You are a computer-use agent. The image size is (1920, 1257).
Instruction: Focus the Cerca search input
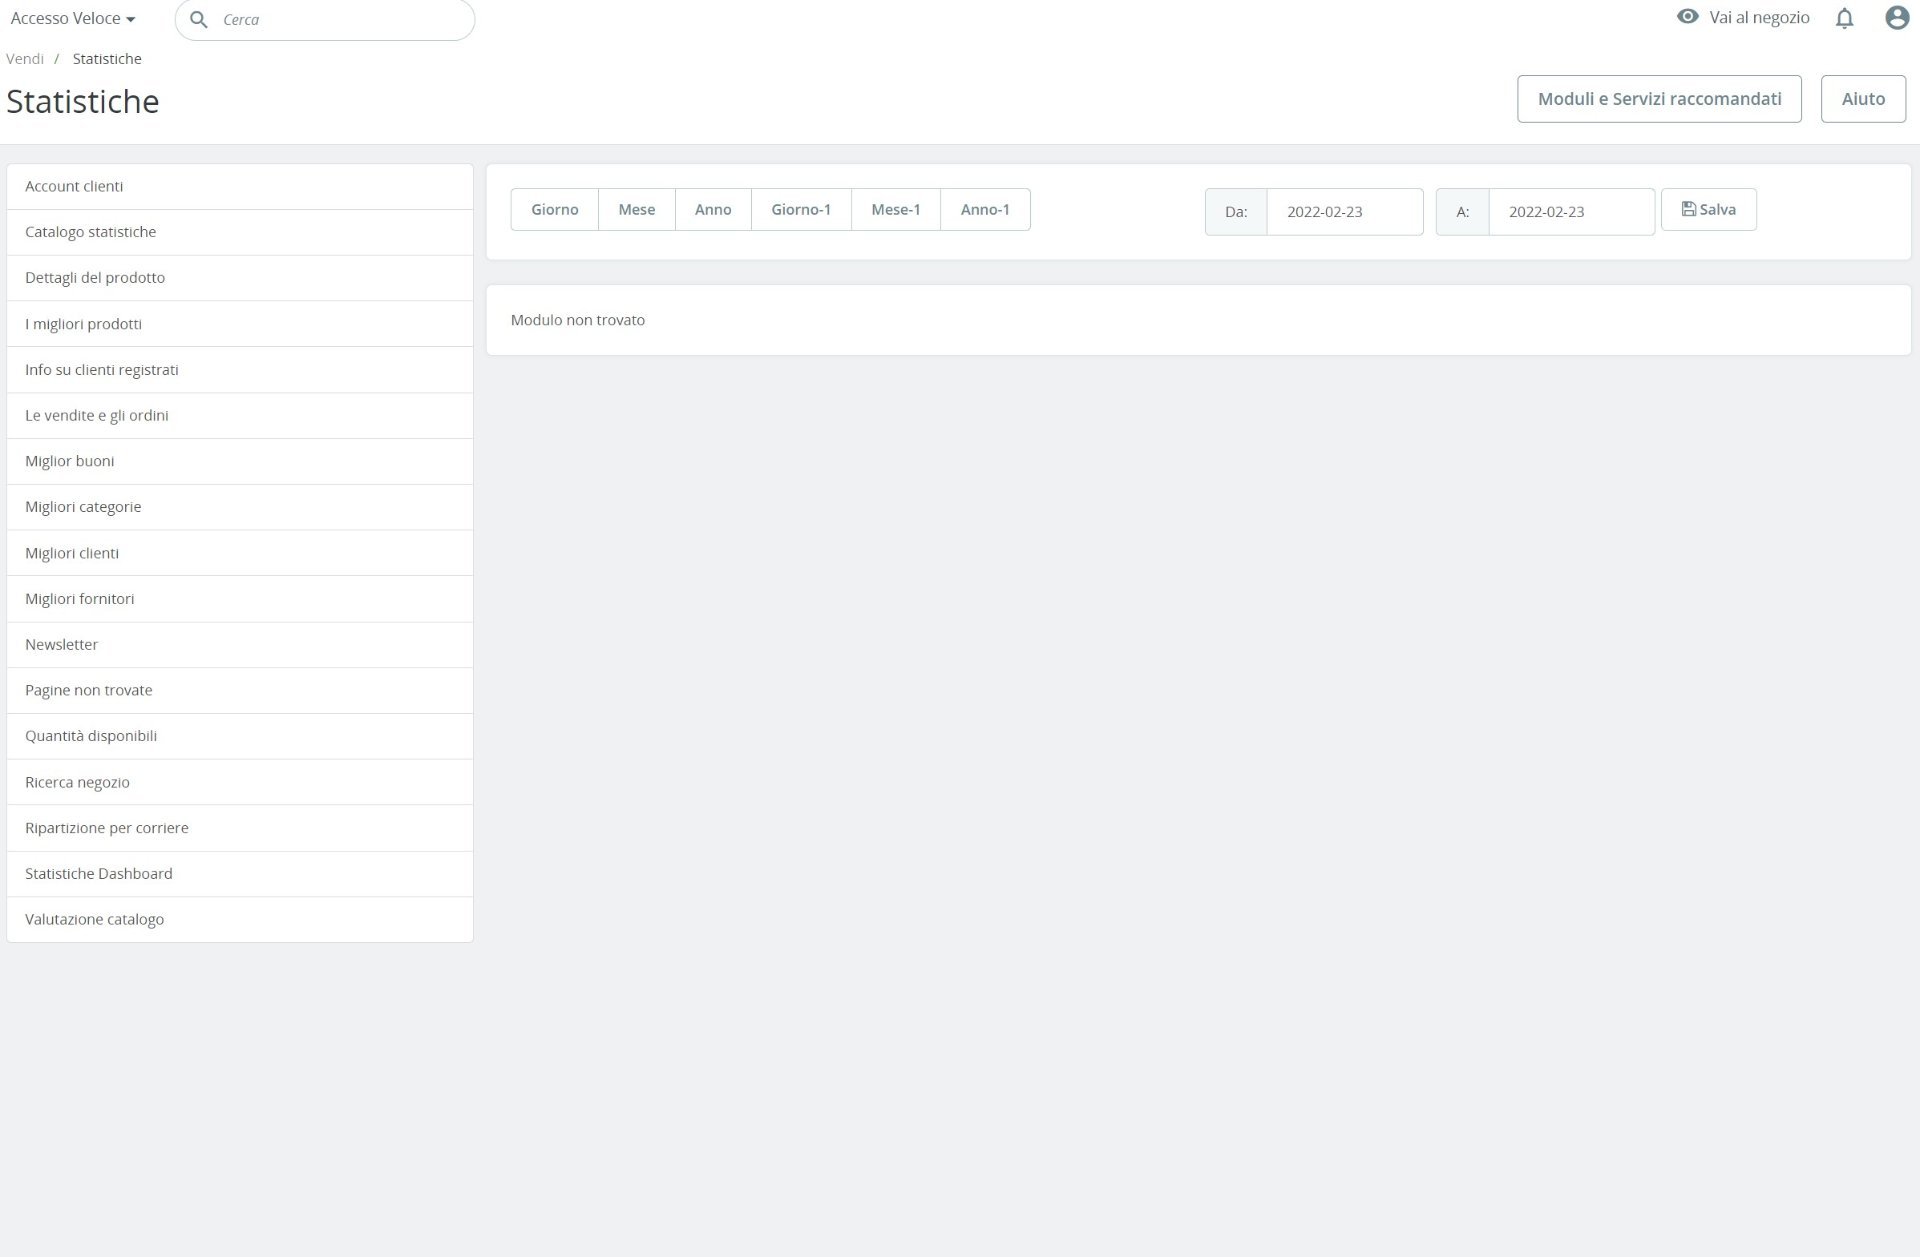click(x=340, y=20)
